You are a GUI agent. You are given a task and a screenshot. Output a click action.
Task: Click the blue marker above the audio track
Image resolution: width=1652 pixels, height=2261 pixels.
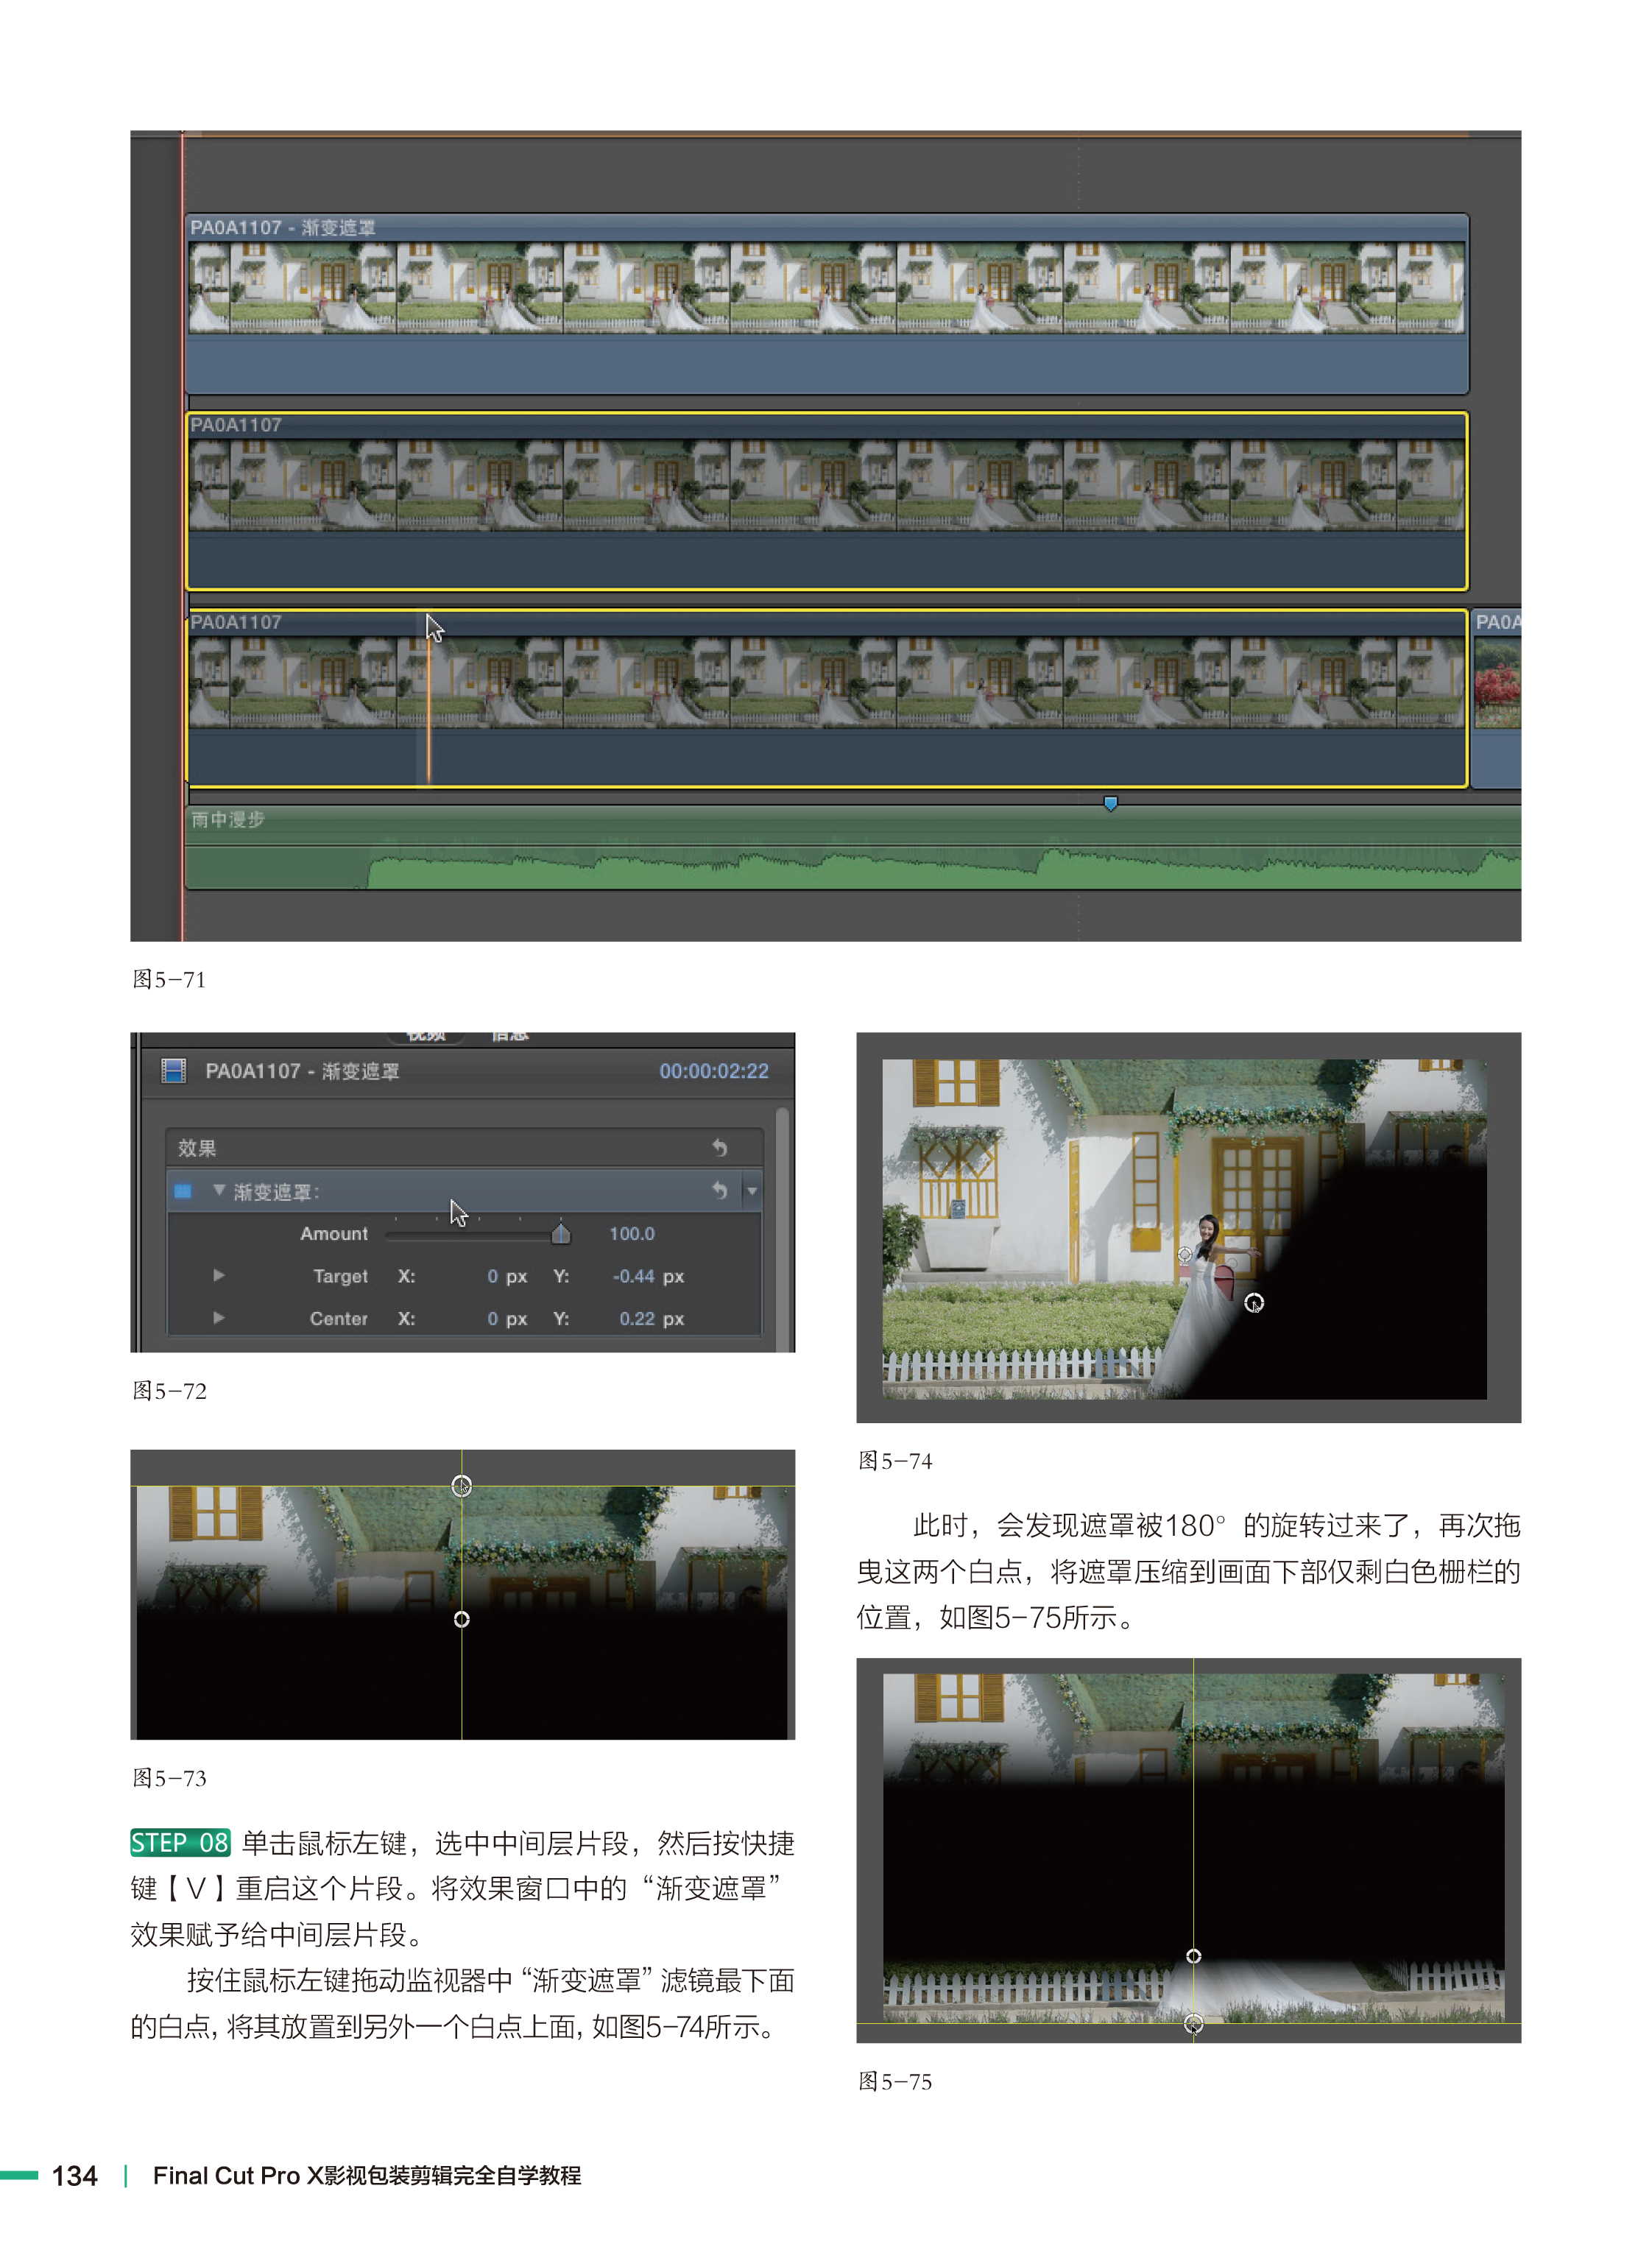pyautogui.click(x=1110, y=803)
